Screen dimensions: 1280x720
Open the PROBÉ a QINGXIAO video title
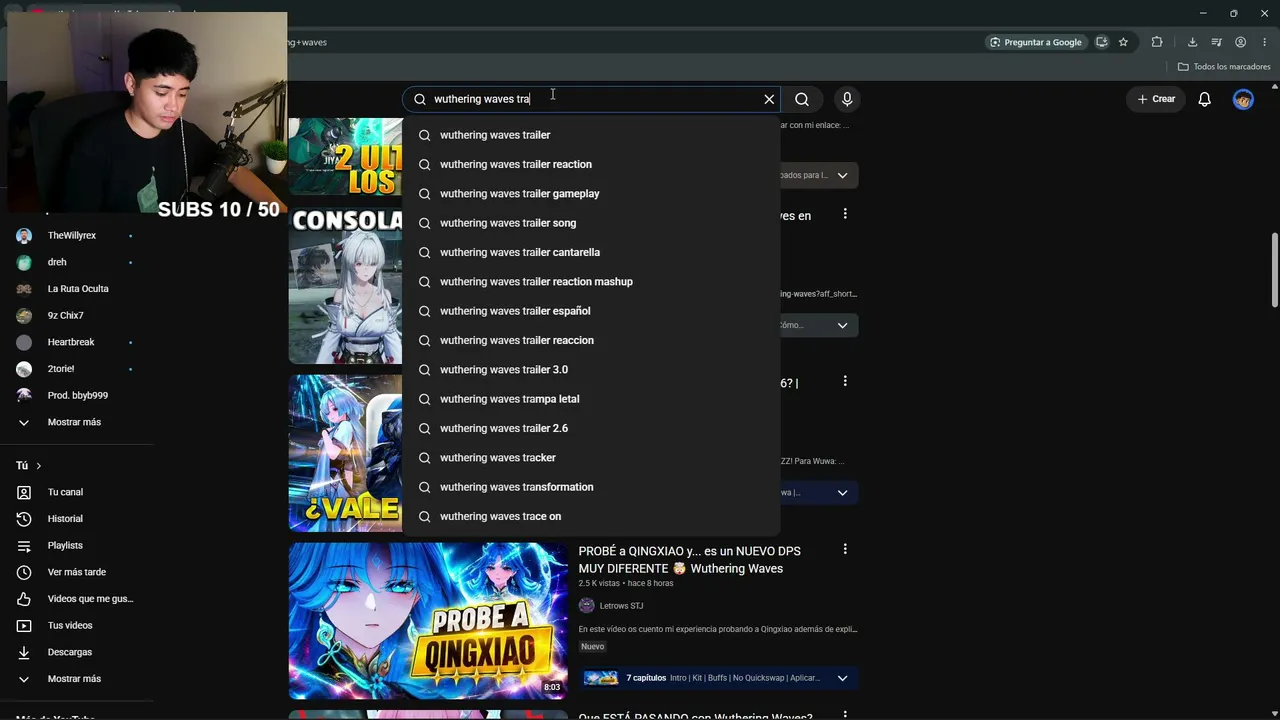click(690, 560)
